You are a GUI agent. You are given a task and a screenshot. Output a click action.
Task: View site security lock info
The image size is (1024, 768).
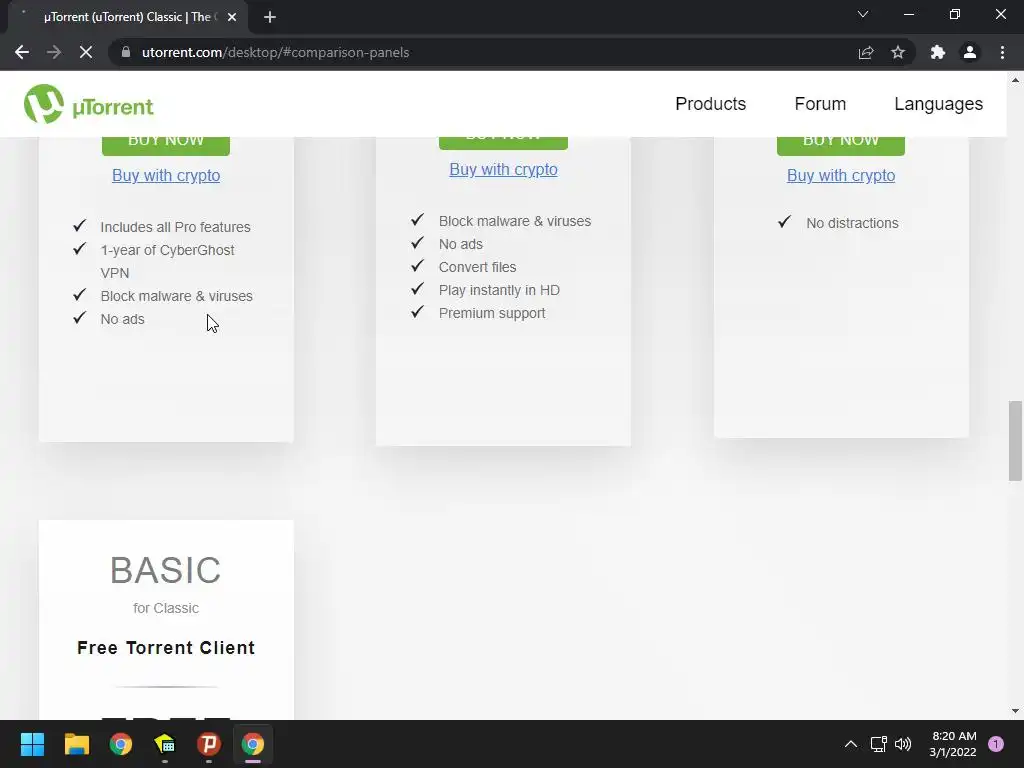[126, 52]
